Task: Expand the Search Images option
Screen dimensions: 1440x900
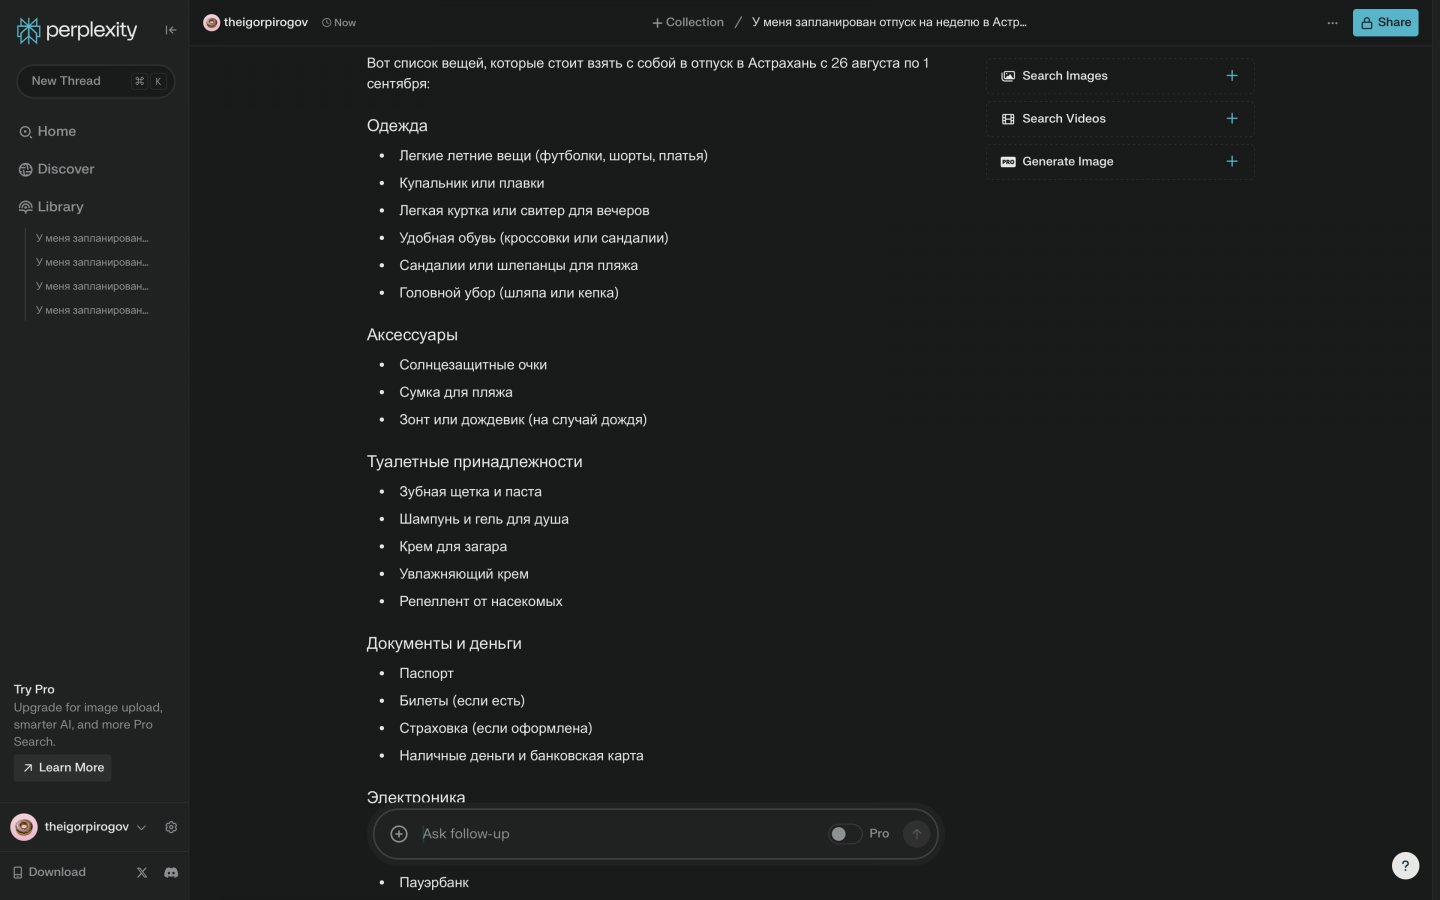Action: [x=1231, y=76]
